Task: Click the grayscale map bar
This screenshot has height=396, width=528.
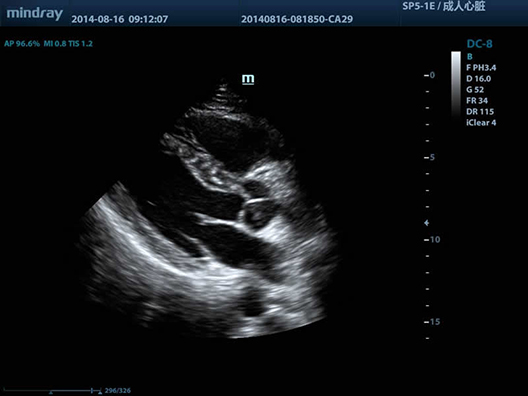Action: tap(456, 84)
